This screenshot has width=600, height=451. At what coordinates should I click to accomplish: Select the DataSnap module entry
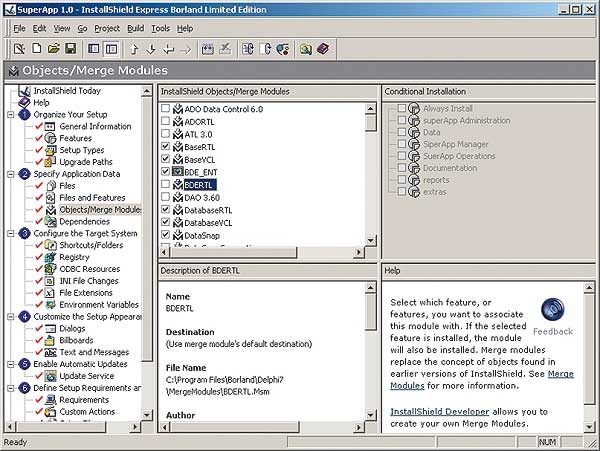coord(202,236)
